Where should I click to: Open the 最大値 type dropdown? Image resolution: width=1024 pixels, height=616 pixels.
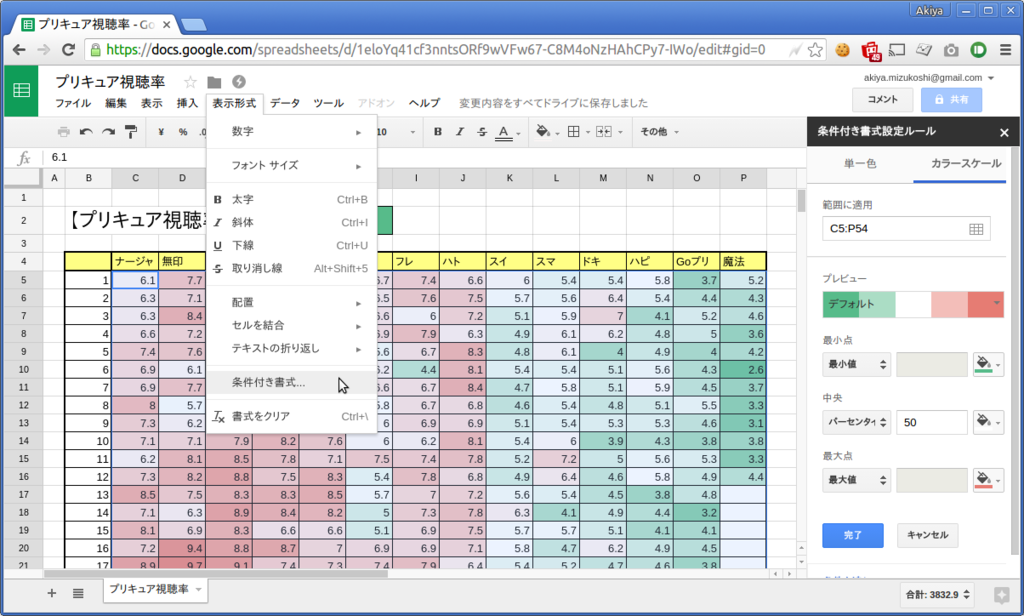click(856, 480)
